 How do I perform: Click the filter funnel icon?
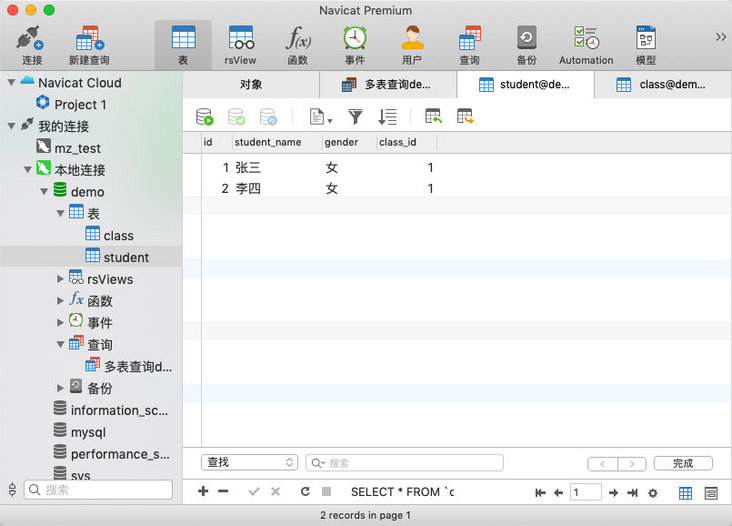tap(355, 117)
